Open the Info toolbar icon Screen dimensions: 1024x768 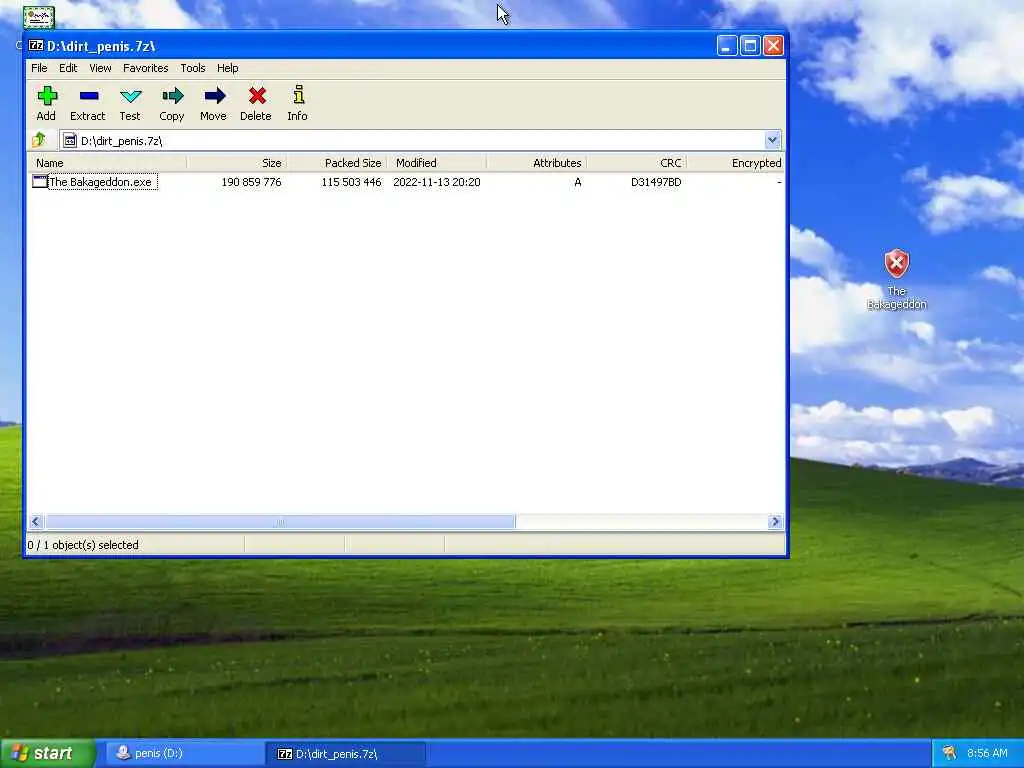[298, 95]
